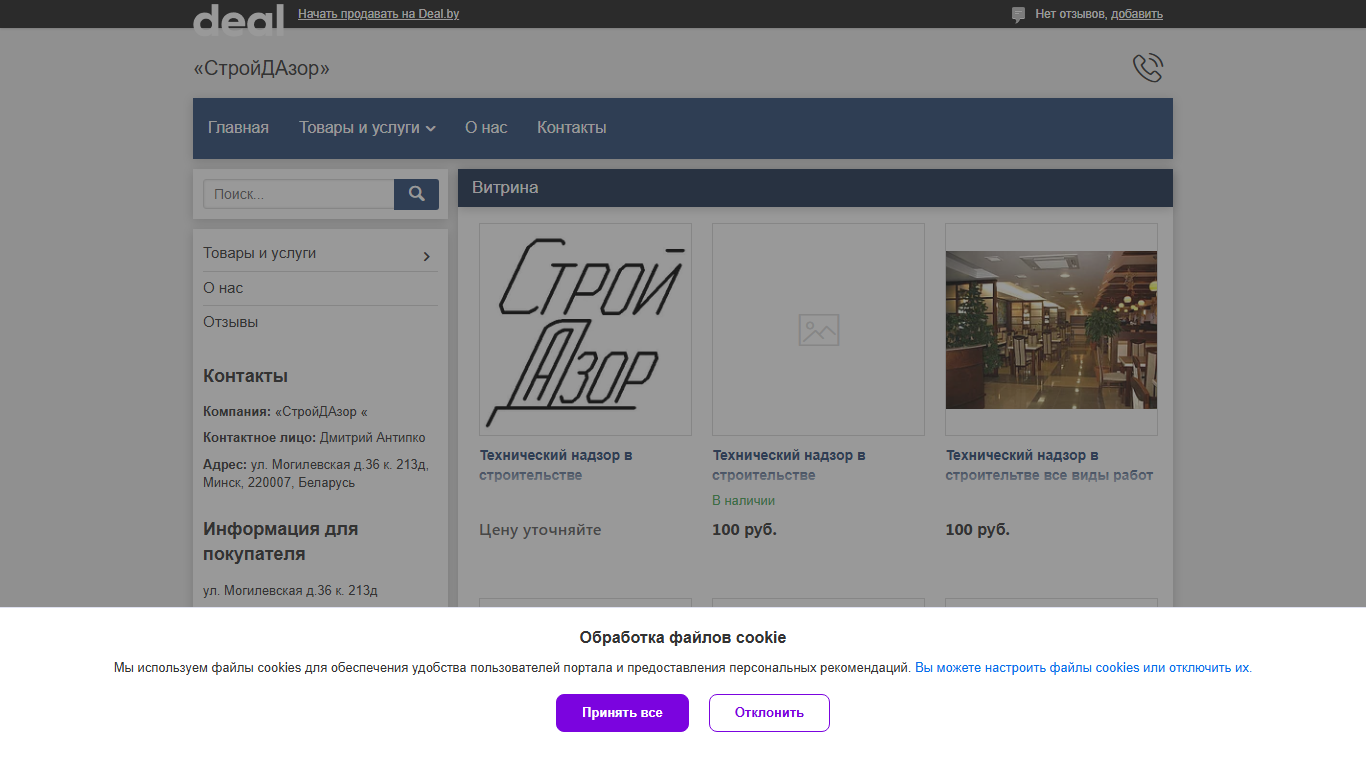Go to the Главная page
The image size is (1366, 768).
coord(238,128)
